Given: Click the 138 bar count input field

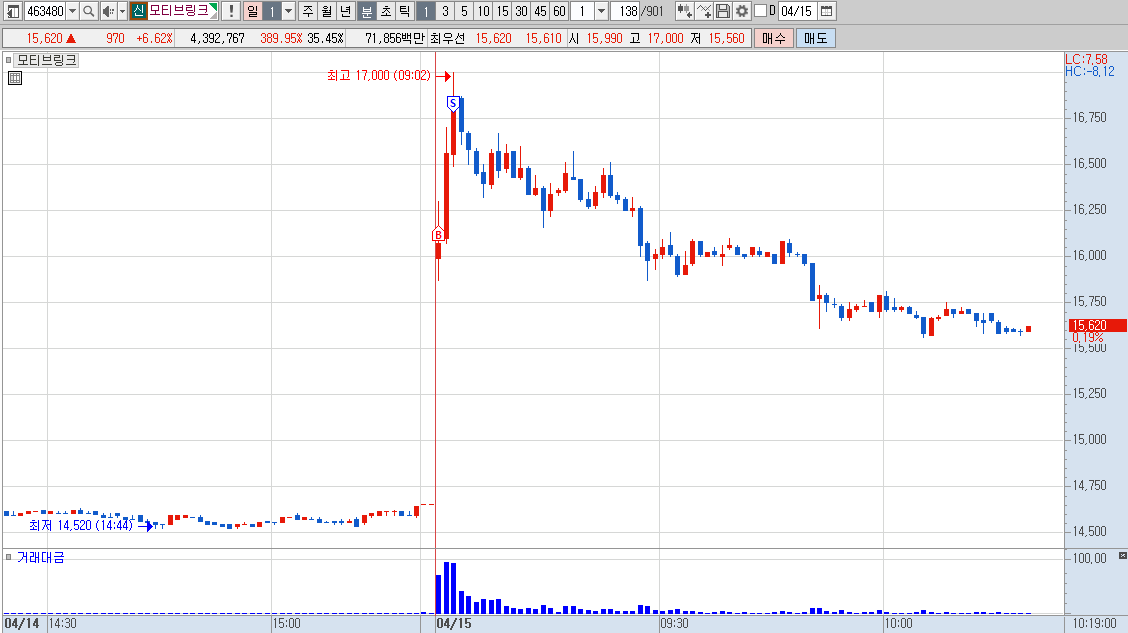Looking at the screenshot, I should pyautogui.click(x=628, y=11).
